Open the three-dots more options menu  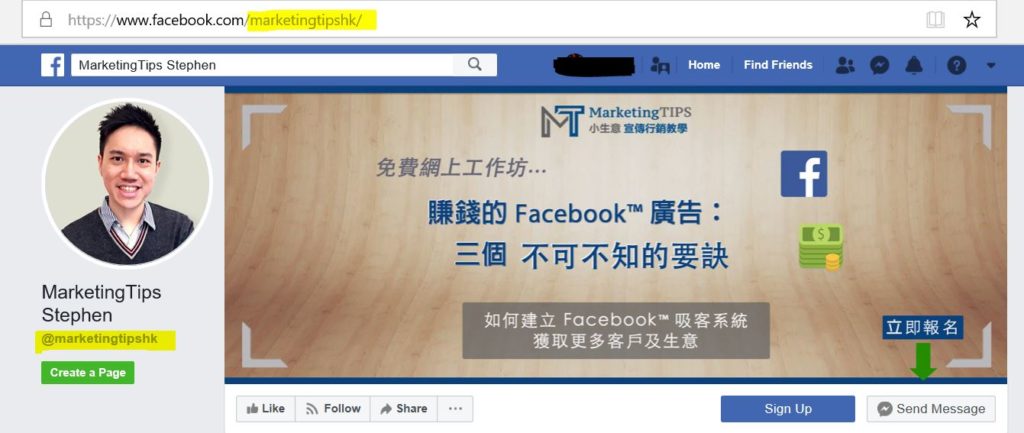455,409
